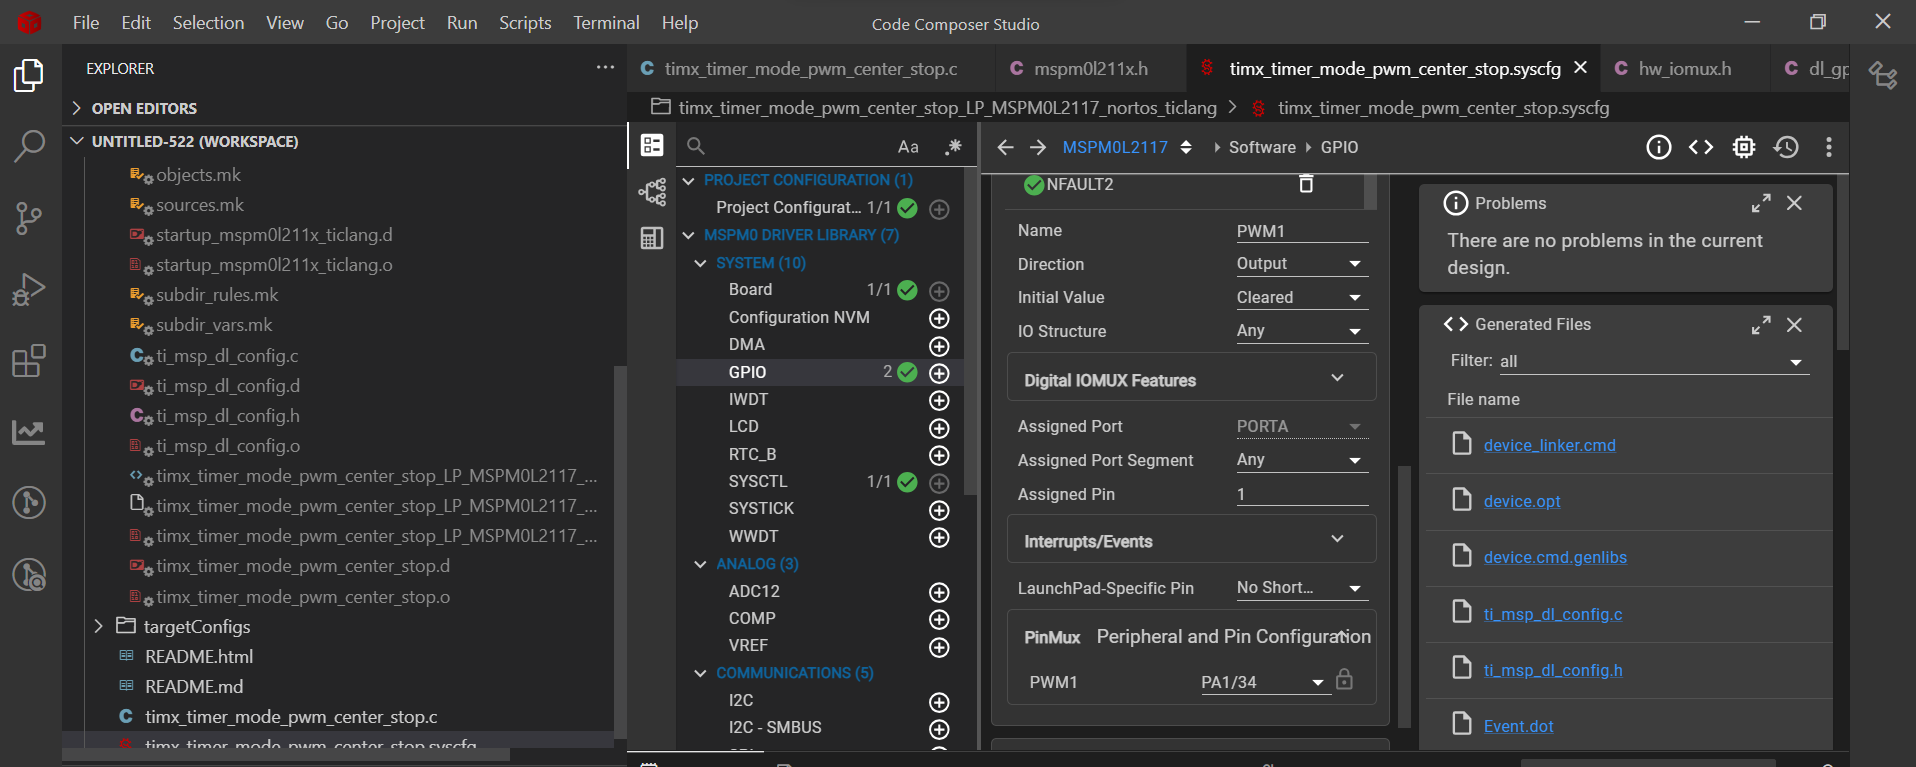Open device_linker.cmd generated file
Image resolution: width=1916 pixels, height=767 pixels.
coord(1549,445)
